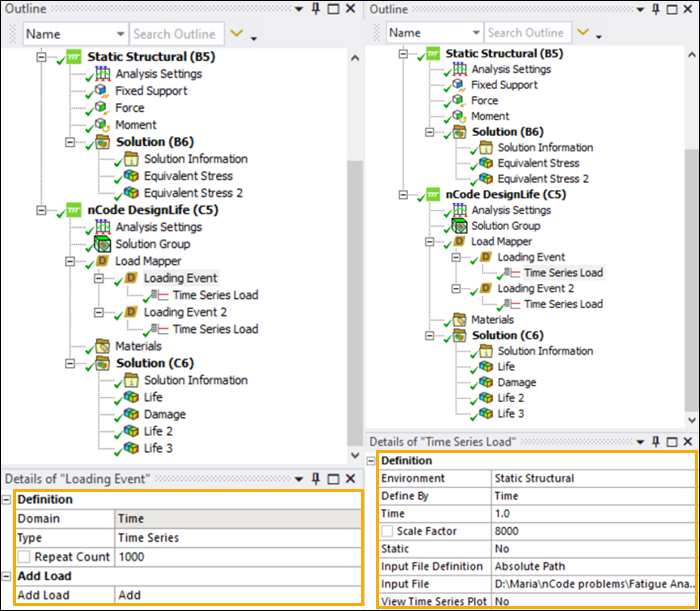
Task: Select Time Series Load under Loading Event 2 left
Action: (215, 329)
